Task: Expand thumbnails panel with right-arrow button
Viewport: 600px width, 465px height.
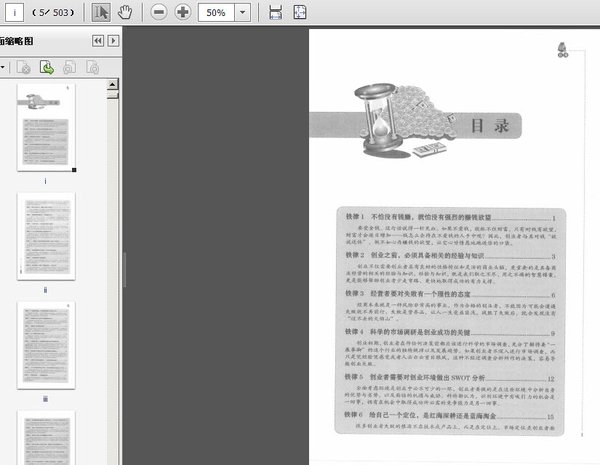Action: tap(113, 41)
